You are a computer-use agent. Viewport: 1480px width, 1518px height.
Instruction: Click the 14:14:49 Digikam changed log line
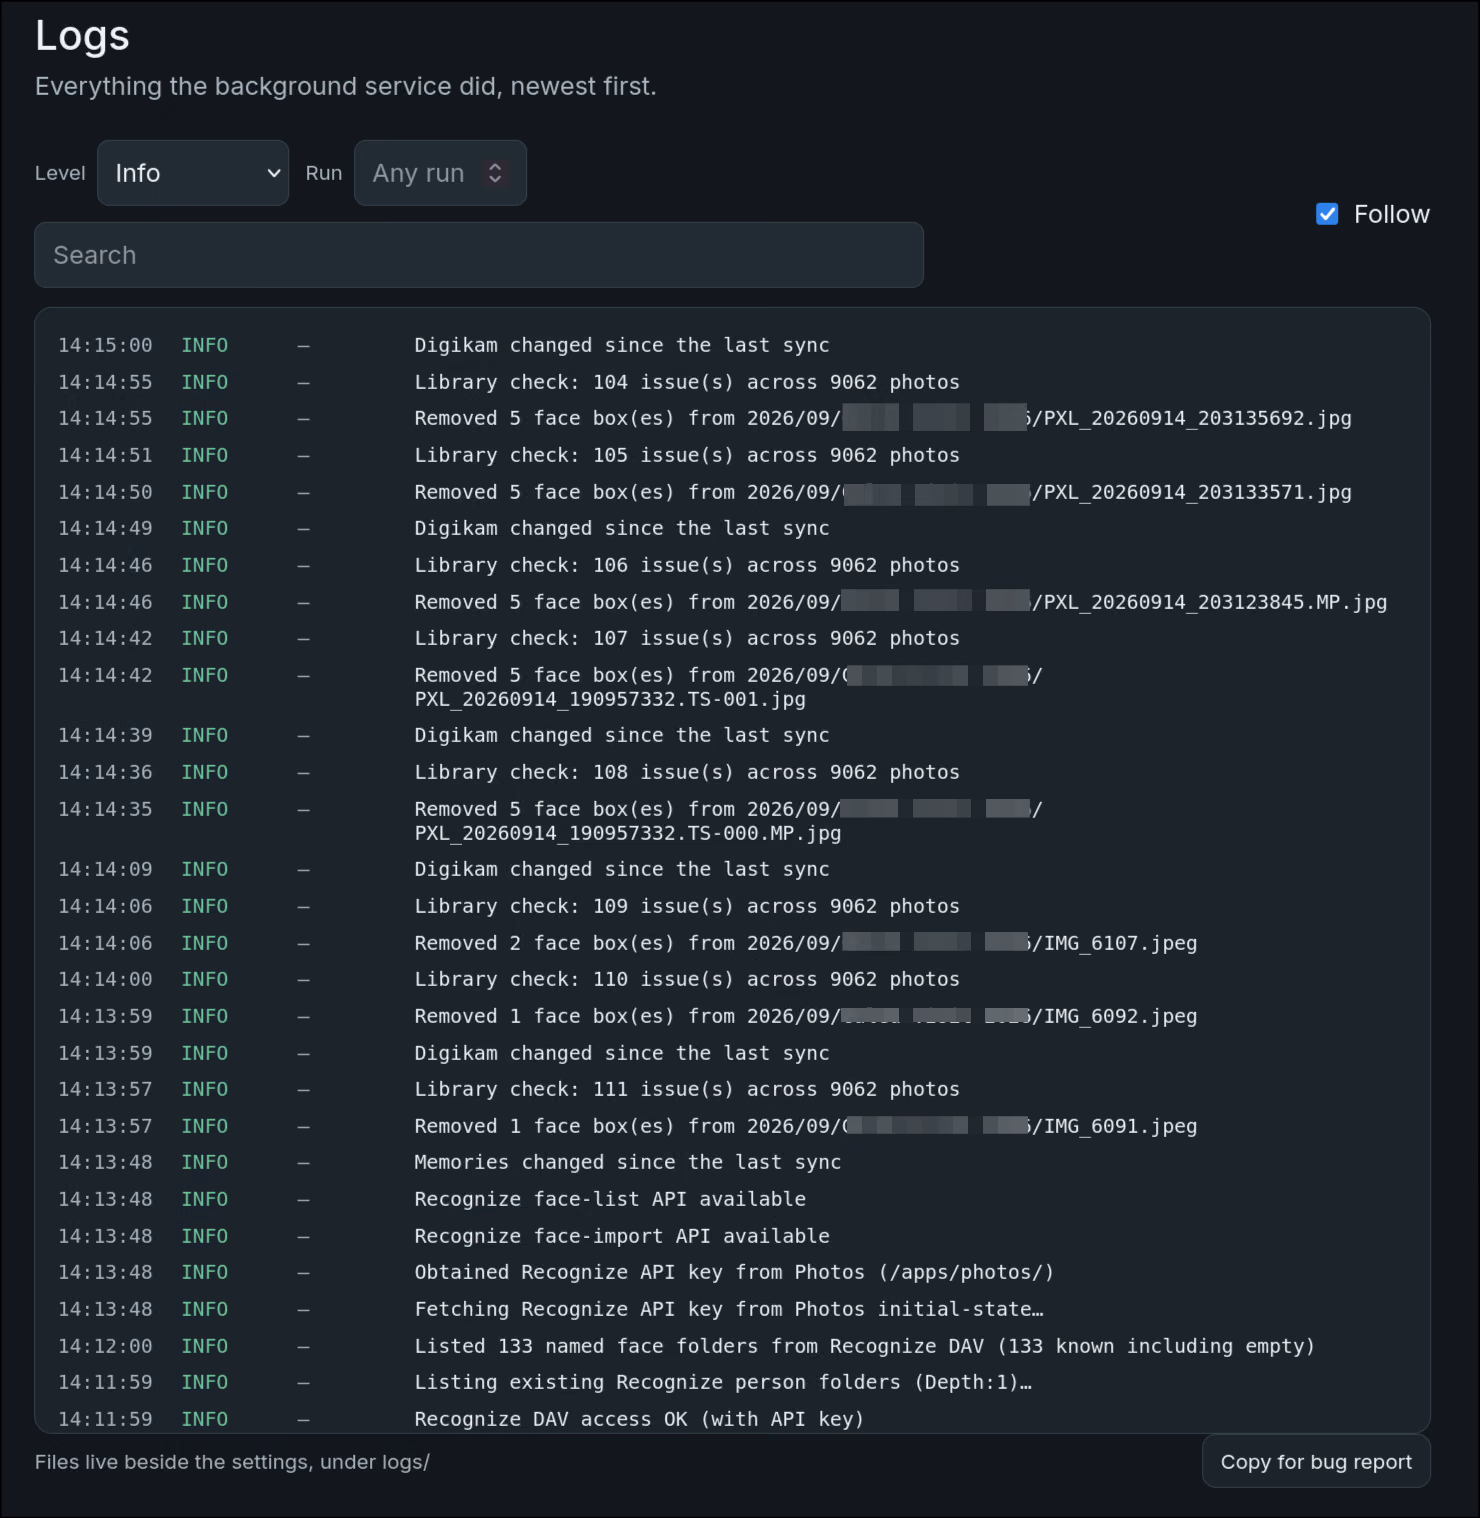point(732,528)
